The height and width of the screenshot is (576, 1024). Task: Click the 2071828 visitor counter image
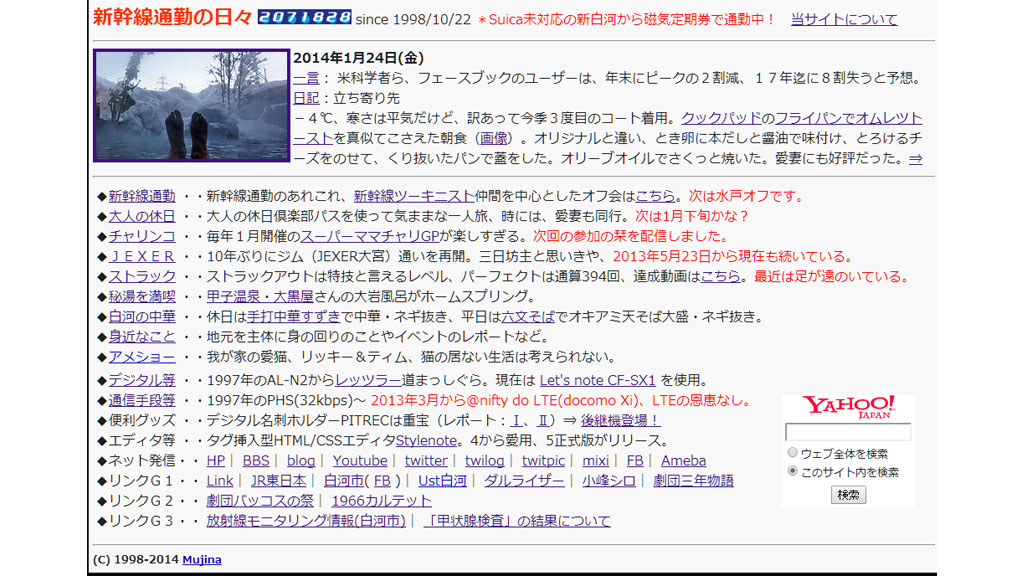[x=304, y=17]
